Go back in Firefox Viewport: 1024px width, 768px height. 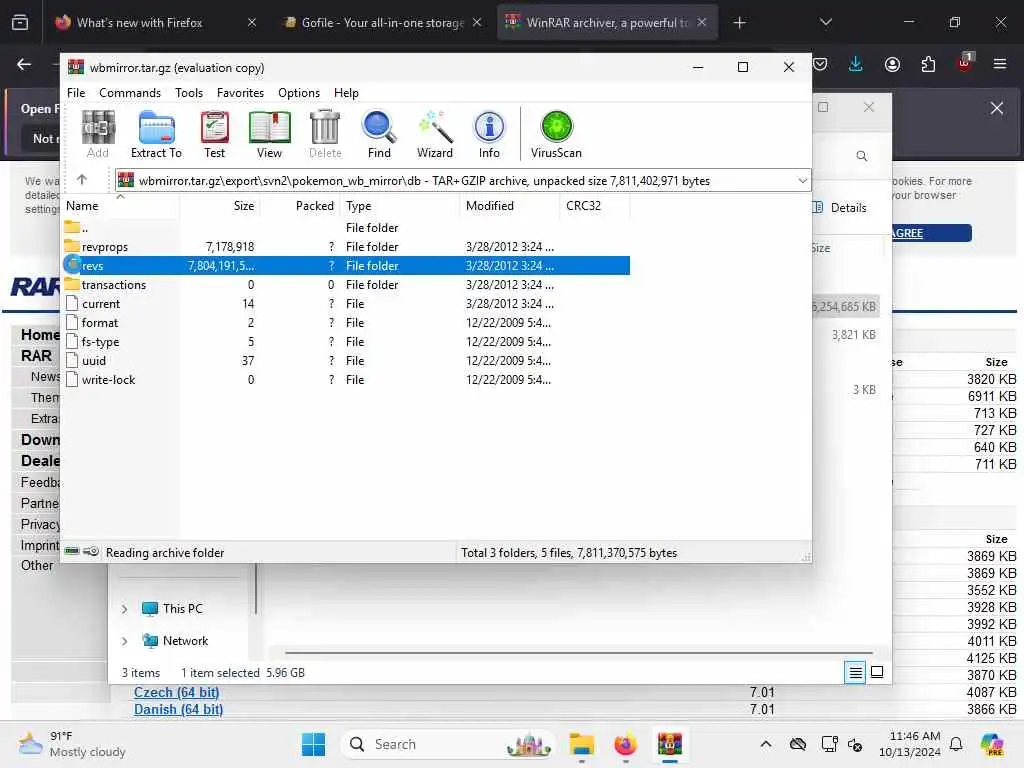coord(24,64)
